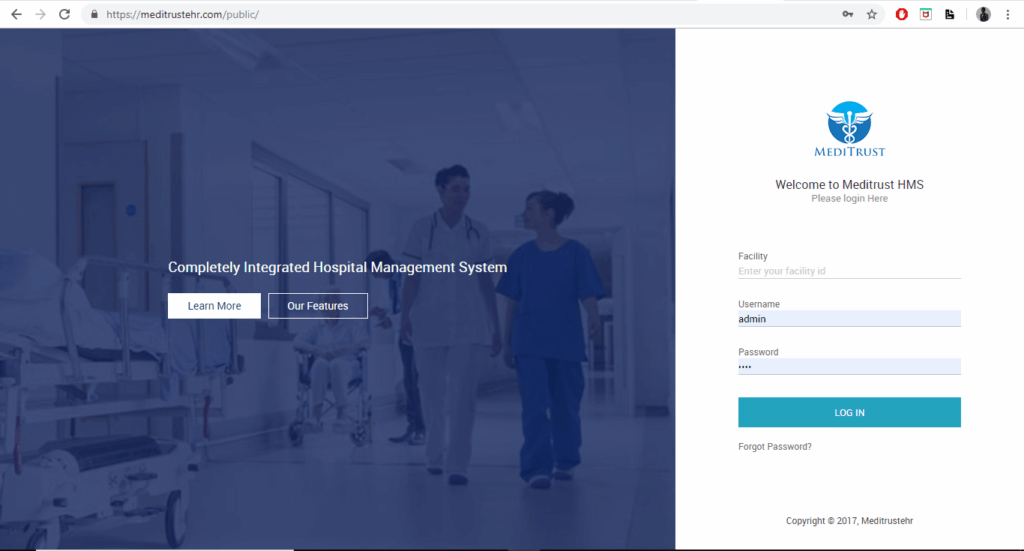This screenshot has height=551, width=1024.
Task: Click into the Password field
Action: (x=849, y=367)
